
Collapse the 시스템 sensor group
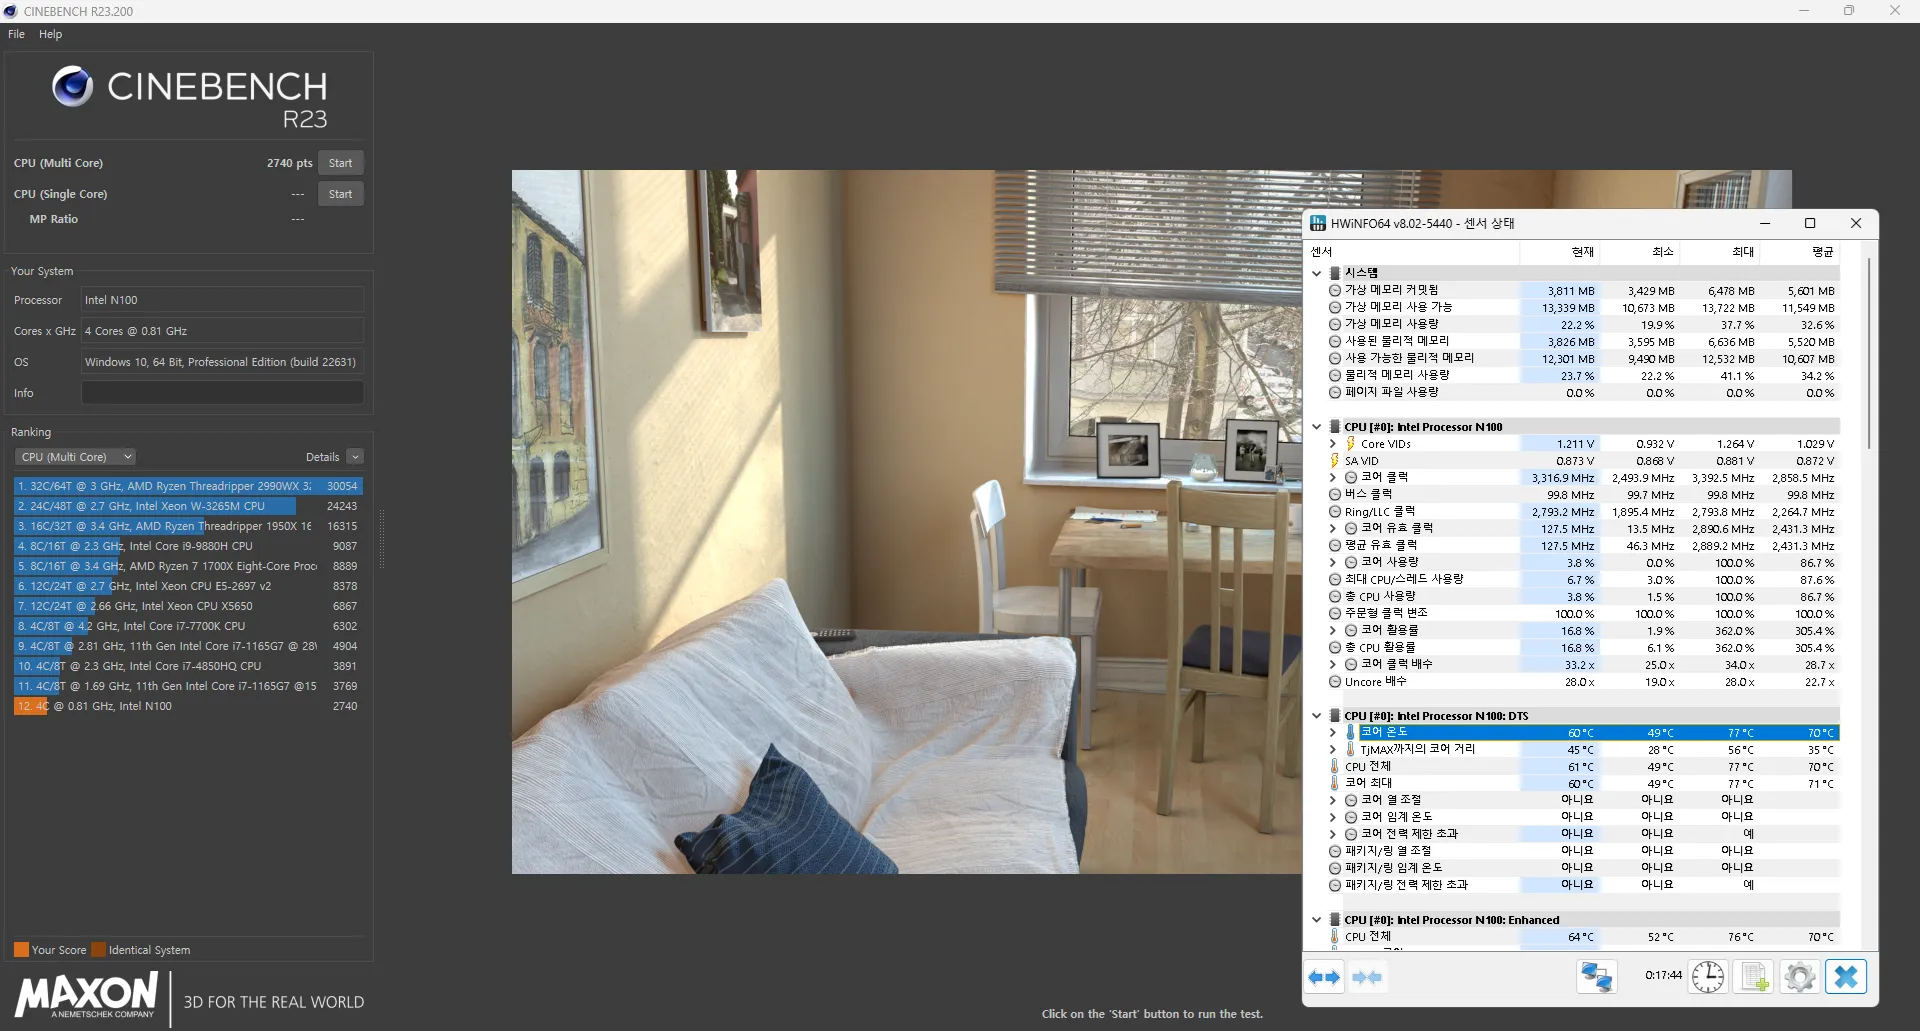[1316, 273]
